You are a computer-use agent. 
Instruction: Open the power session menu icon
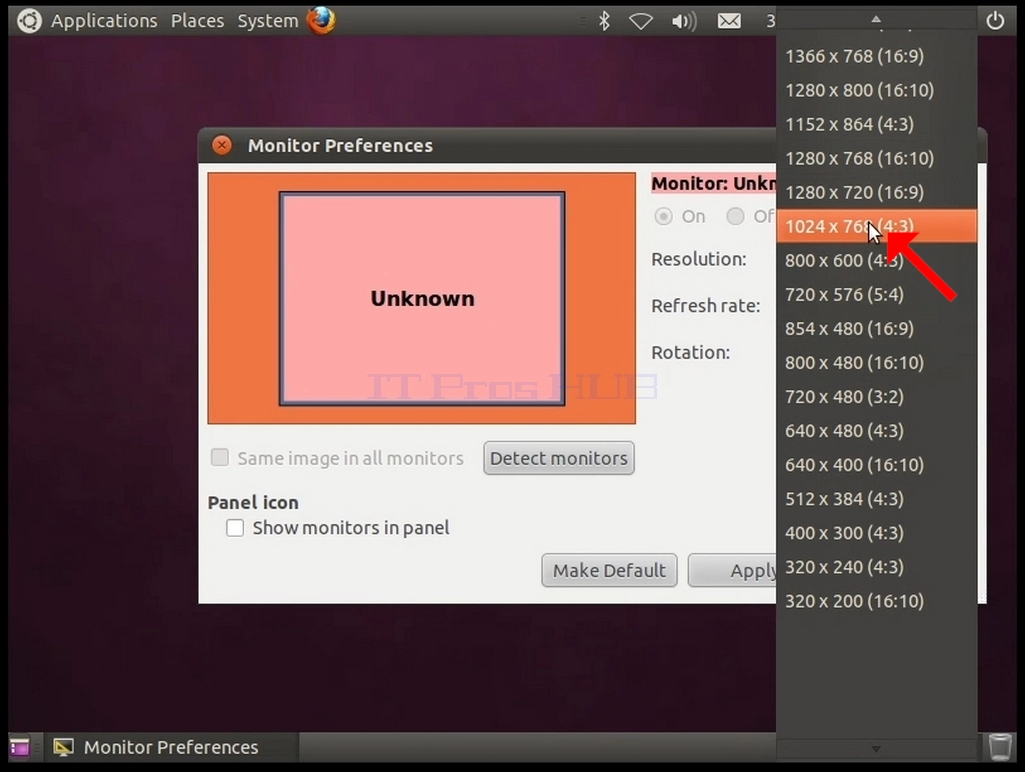tap(995, 21)
